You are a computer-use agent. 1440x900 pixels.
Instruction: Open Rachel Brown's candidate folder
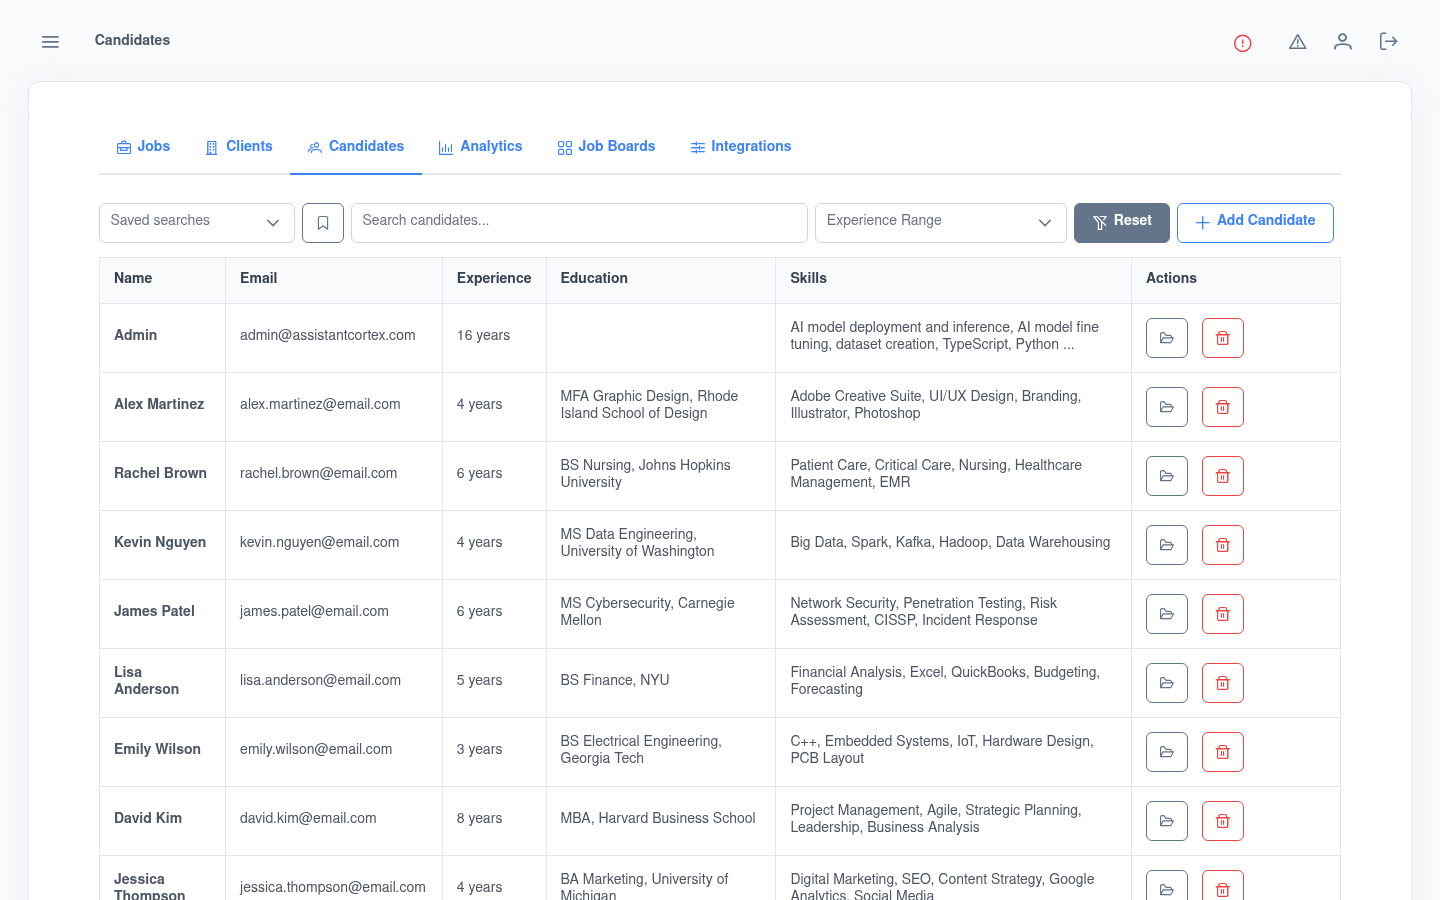[x=1167, y=476]
